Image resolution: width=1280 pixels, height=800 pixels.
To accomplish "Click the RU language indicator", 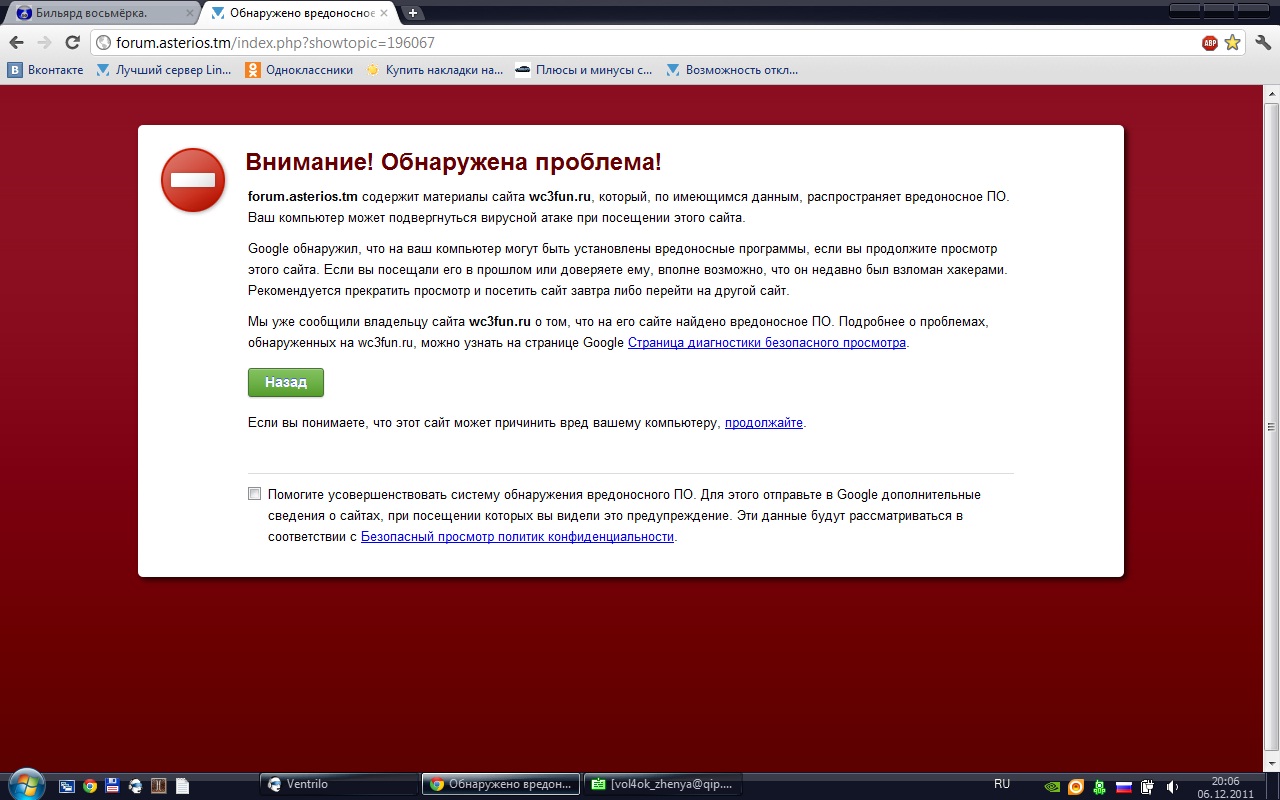I will 1002,784.
